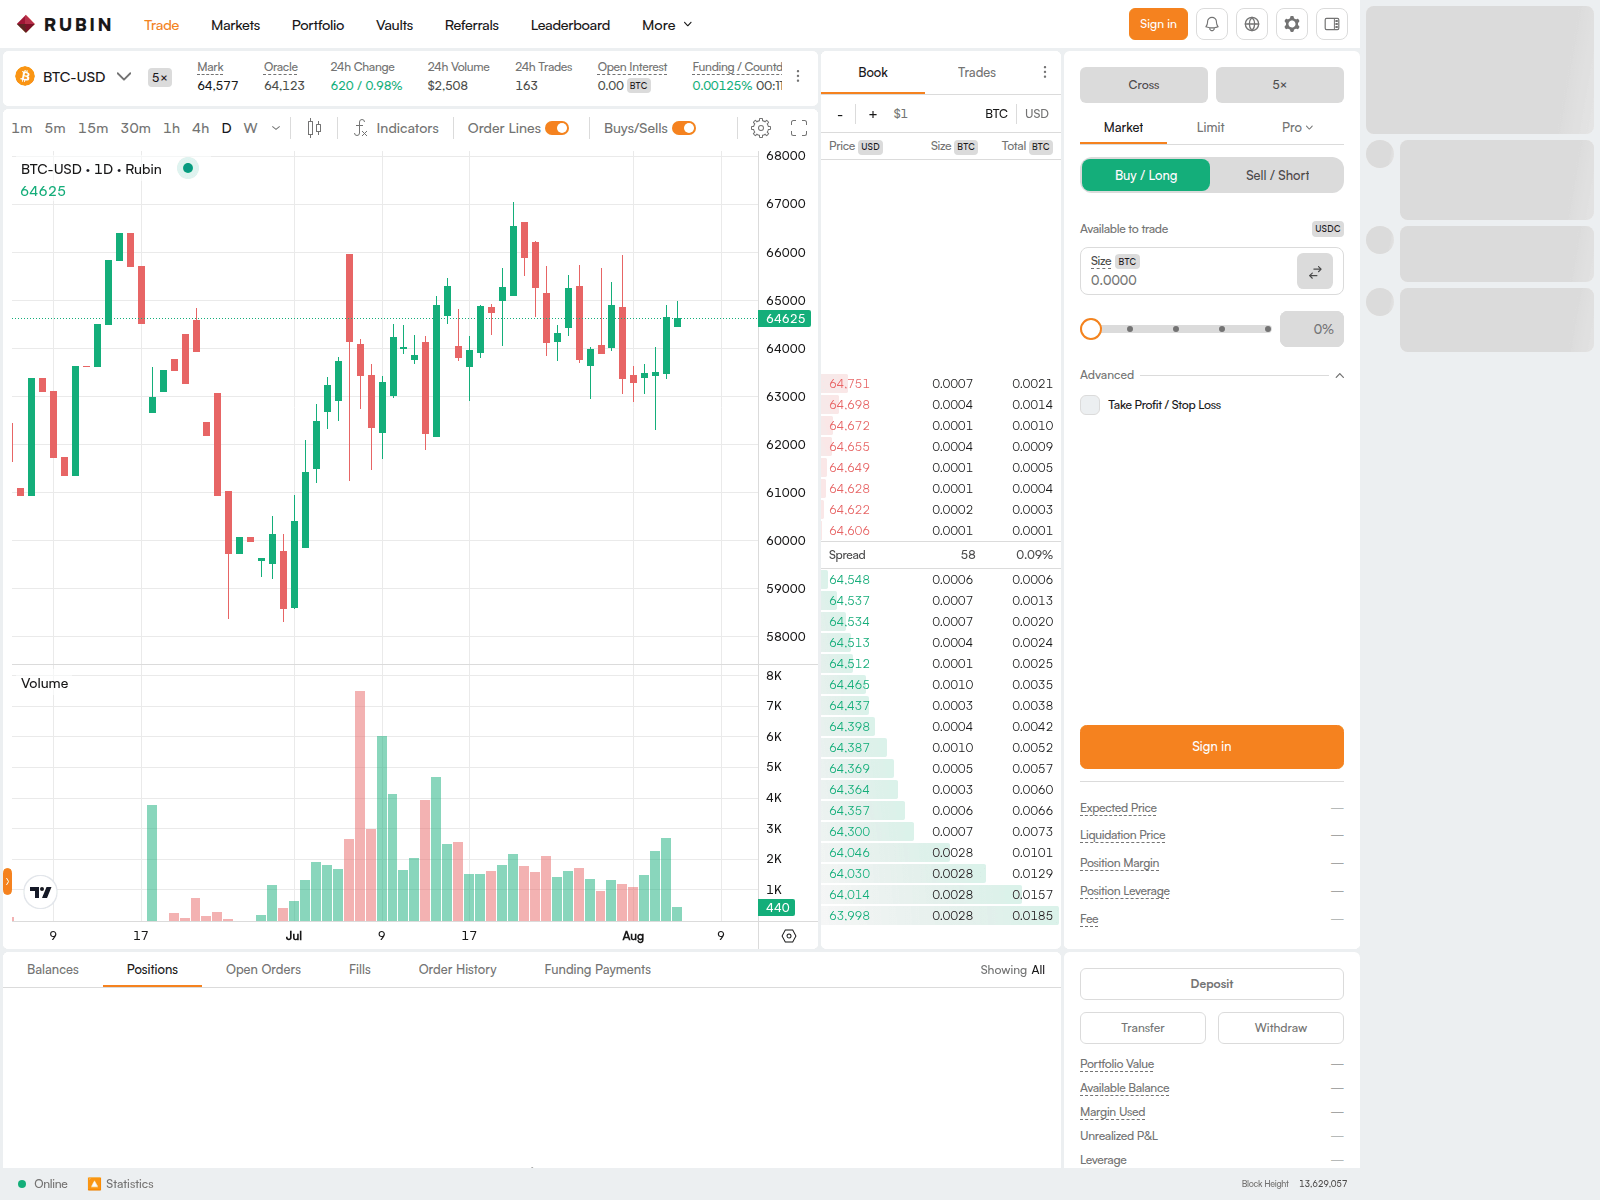
Task: Open the 5× leverage selector in order panel
Action: coord(1280,85)
